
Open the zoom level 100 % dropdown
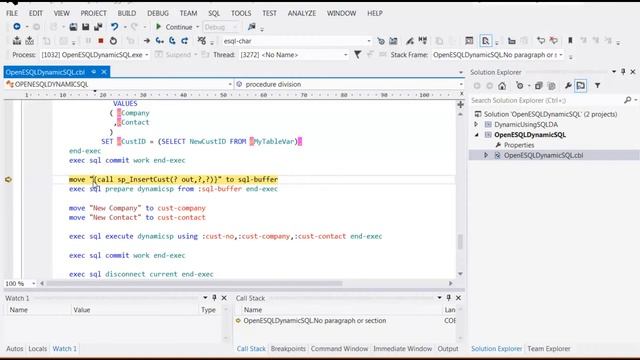tap(33, 283)
